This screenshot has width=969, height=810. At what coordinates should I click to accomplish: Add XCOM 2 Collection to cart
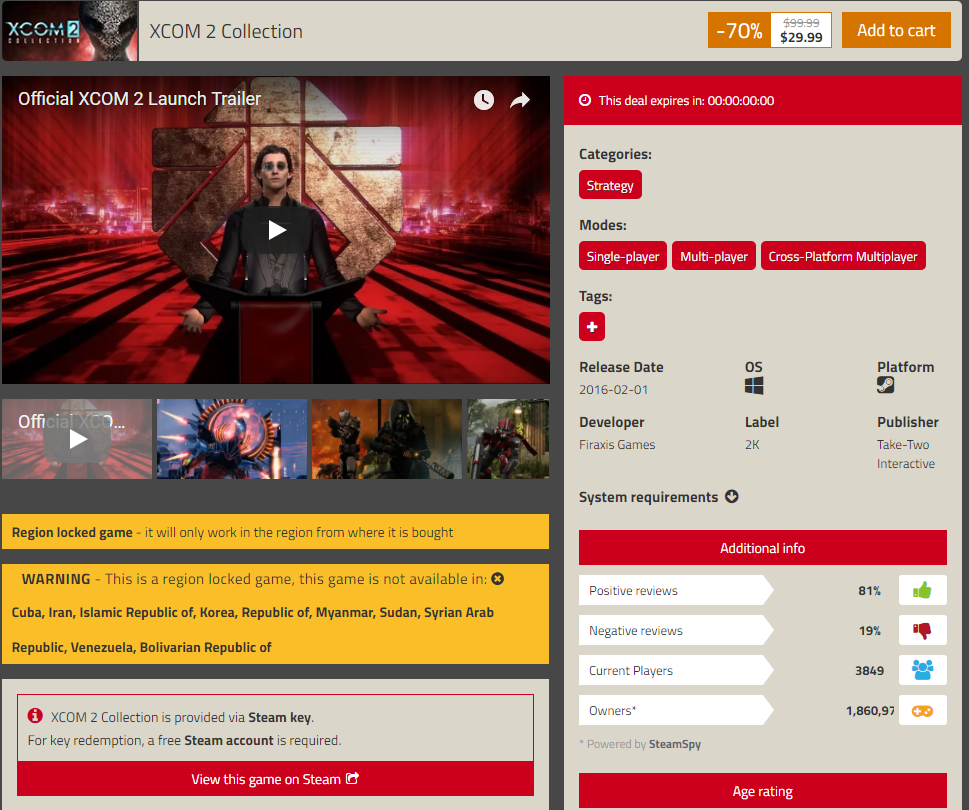tap(896, 30)
